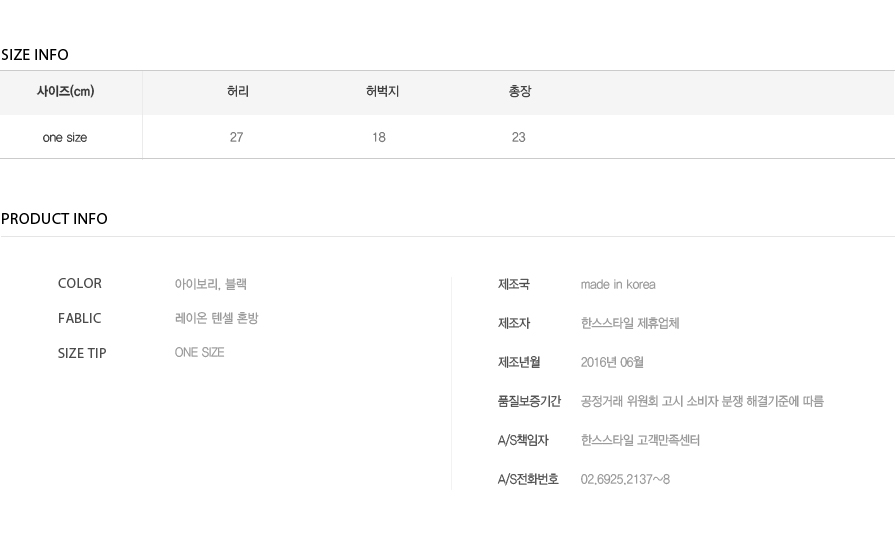Click the thigh value 18

379,138
